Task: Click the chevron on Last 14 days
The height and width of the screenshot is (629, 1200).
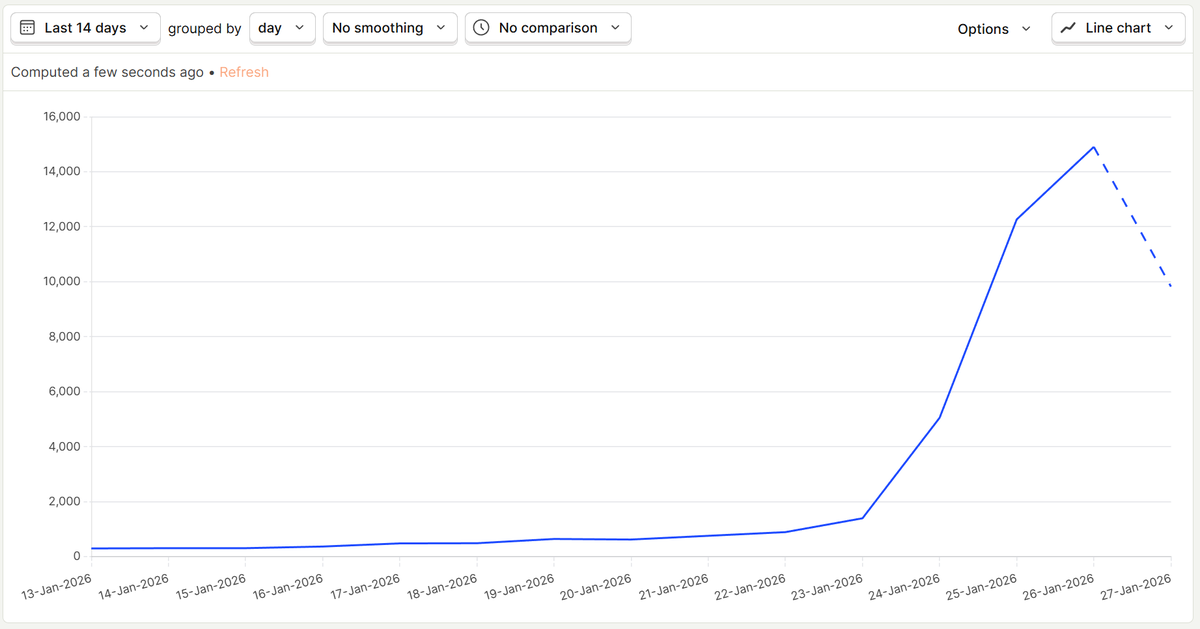Action: tap(144, 28)
